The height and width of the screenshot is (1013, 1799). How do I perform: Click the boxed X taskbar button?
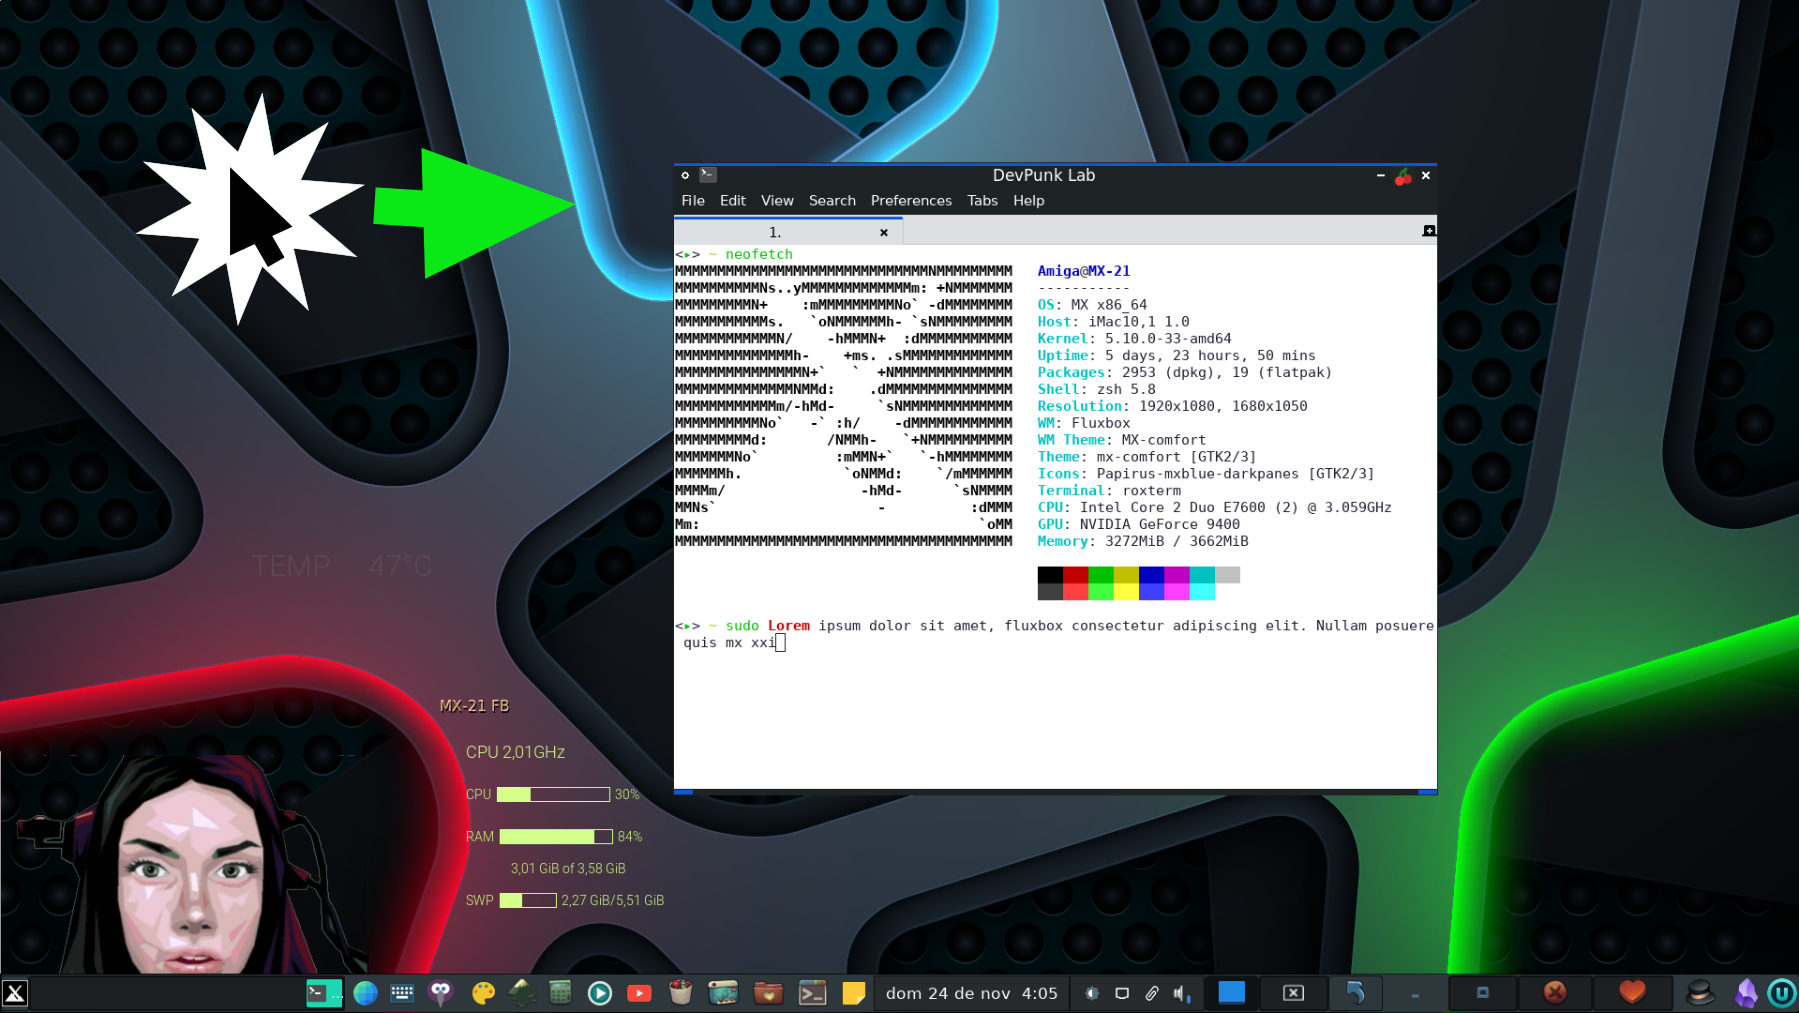(x=1293, y=993)
